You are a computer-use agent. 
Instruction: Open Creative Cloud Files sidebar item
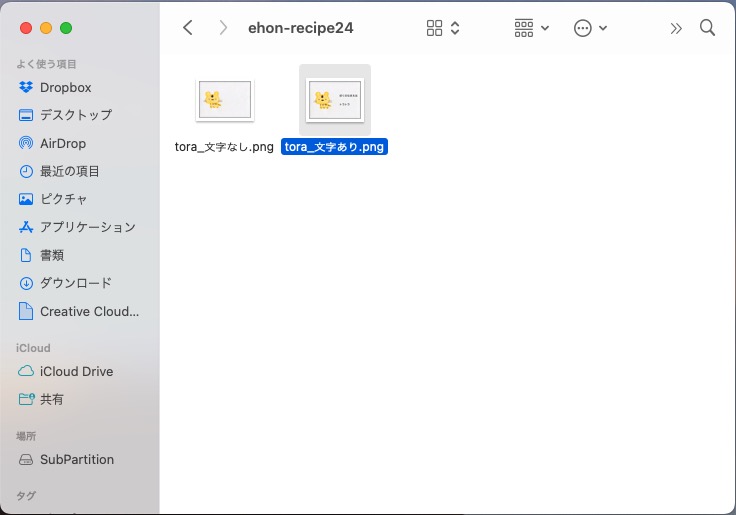89,311
